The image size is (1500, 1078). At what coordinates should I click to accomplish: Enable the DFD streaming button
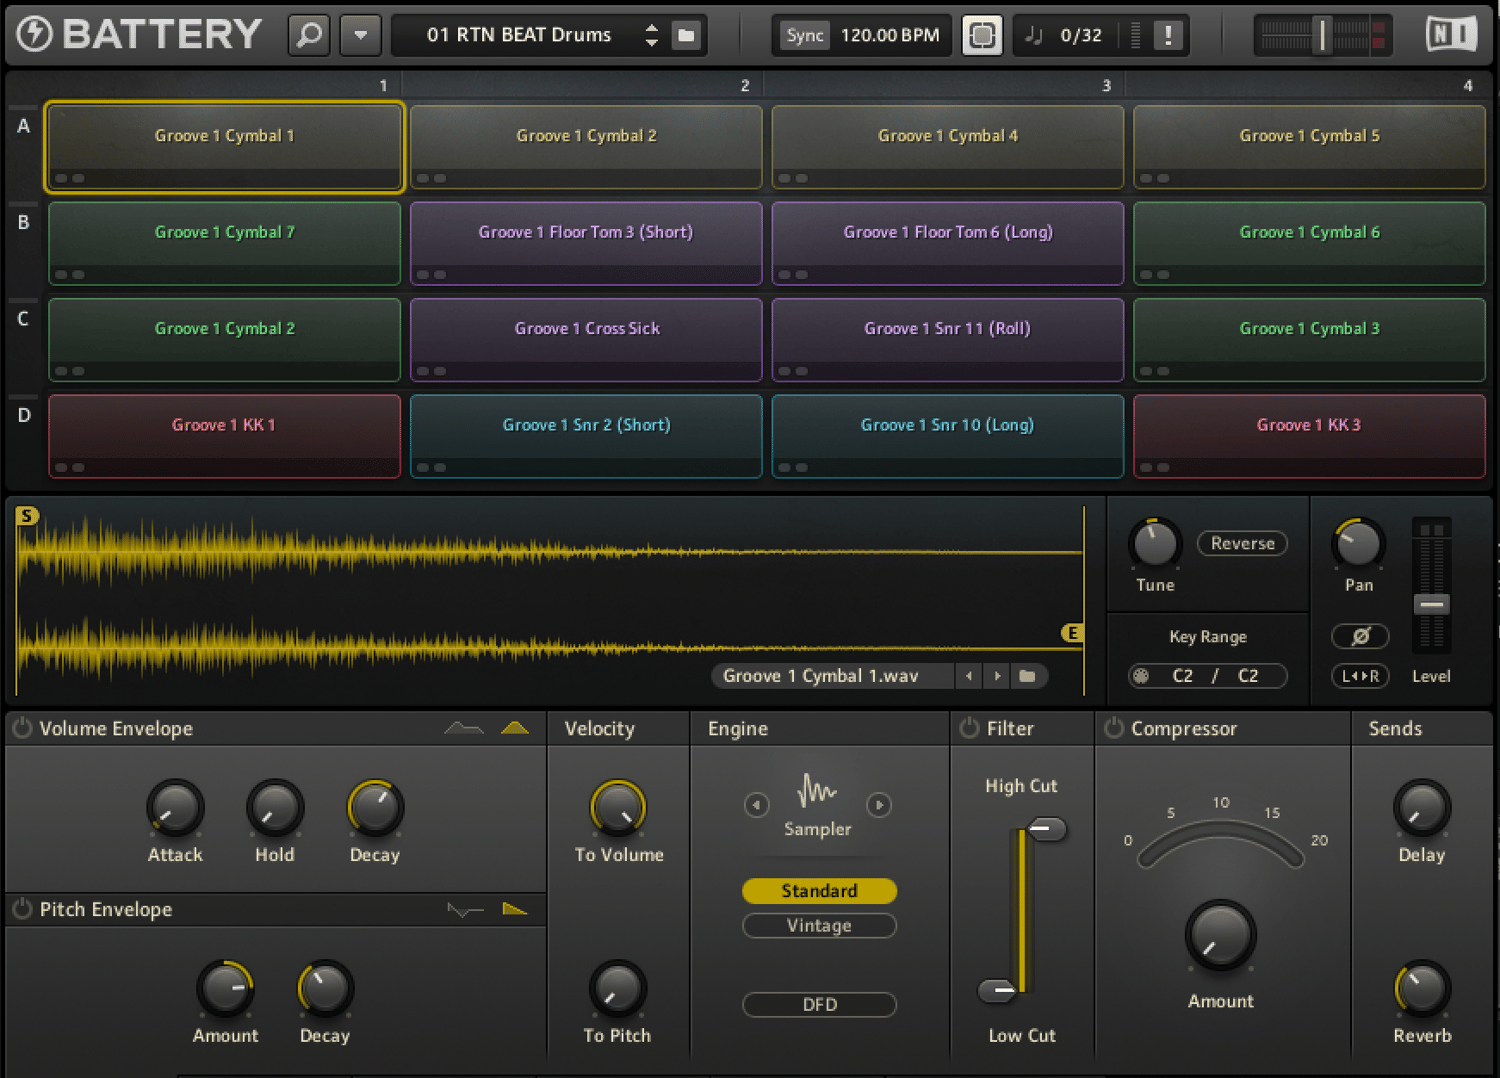coord(819,1004)
